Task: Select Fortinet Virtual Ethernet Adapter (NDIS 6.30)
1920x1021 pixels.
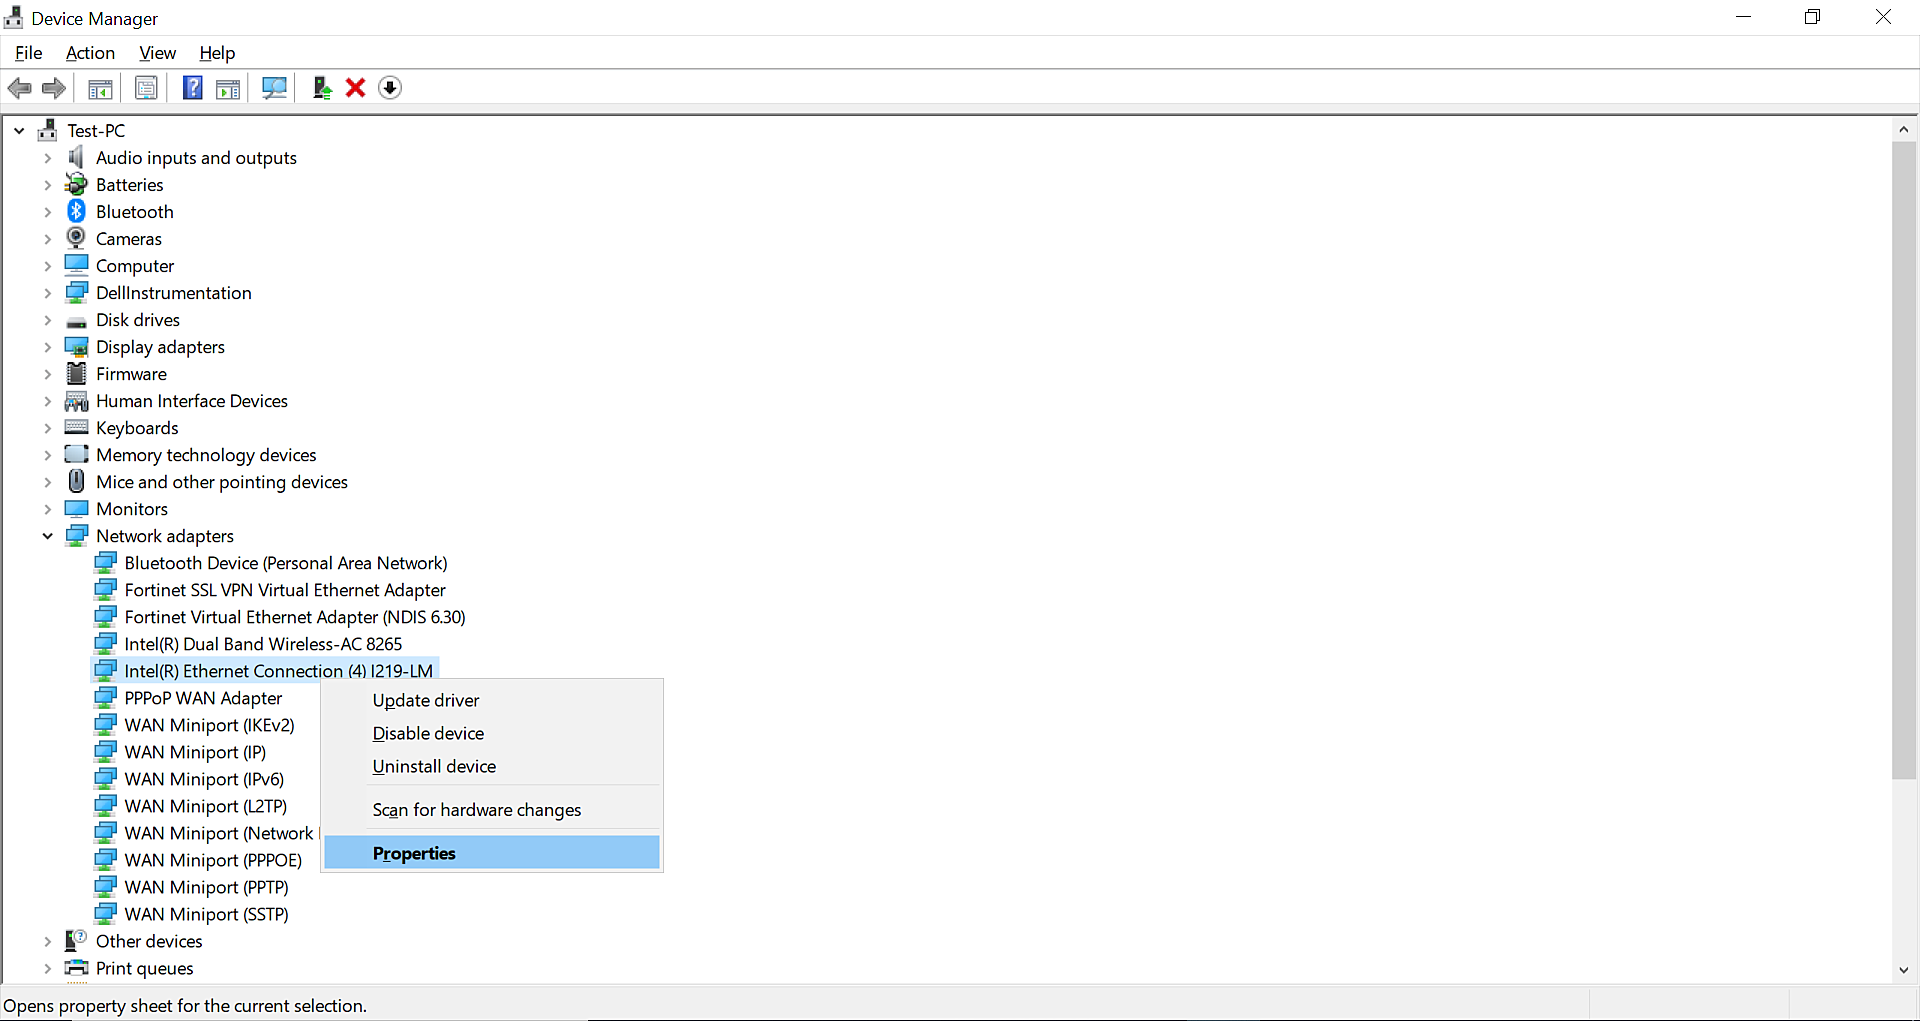Action: point(295,617)
